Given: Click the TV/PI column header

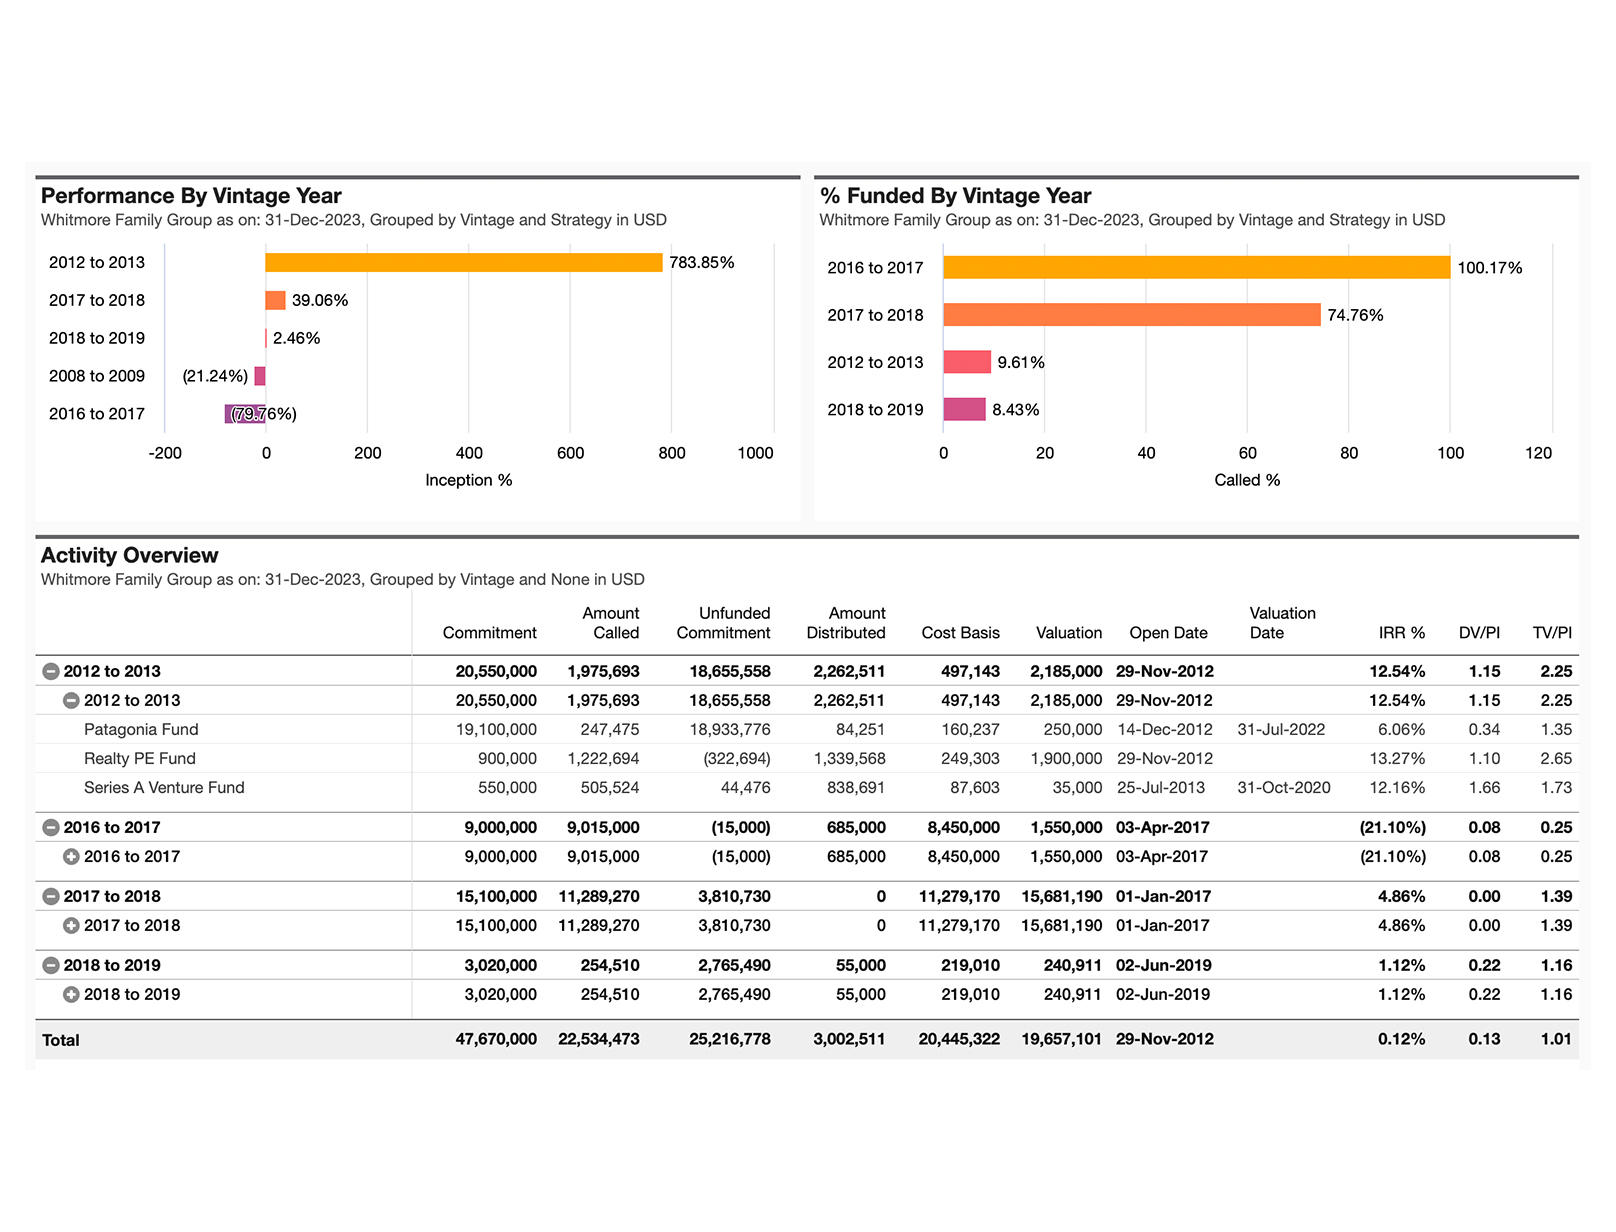Looking at the screenshot, I should (1551, 633).
